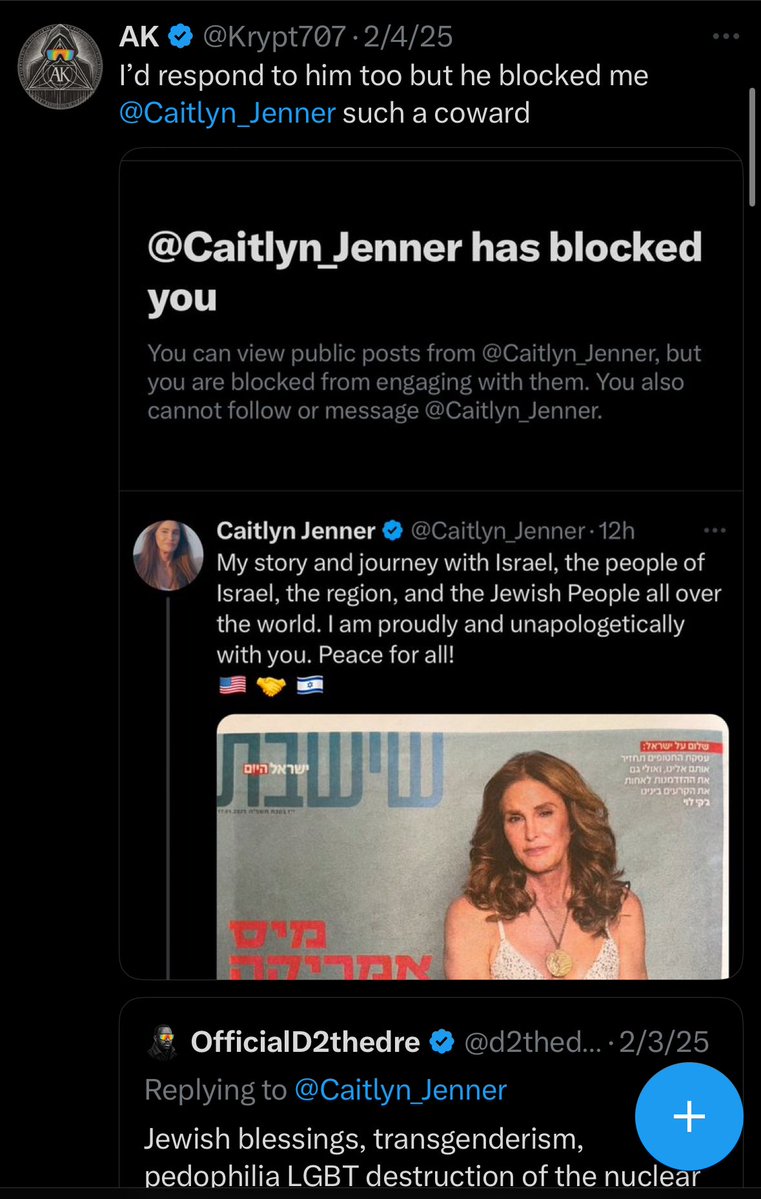Tap the 2/4/25 post date
The image size is (761, 1199).
click(410, 38)
